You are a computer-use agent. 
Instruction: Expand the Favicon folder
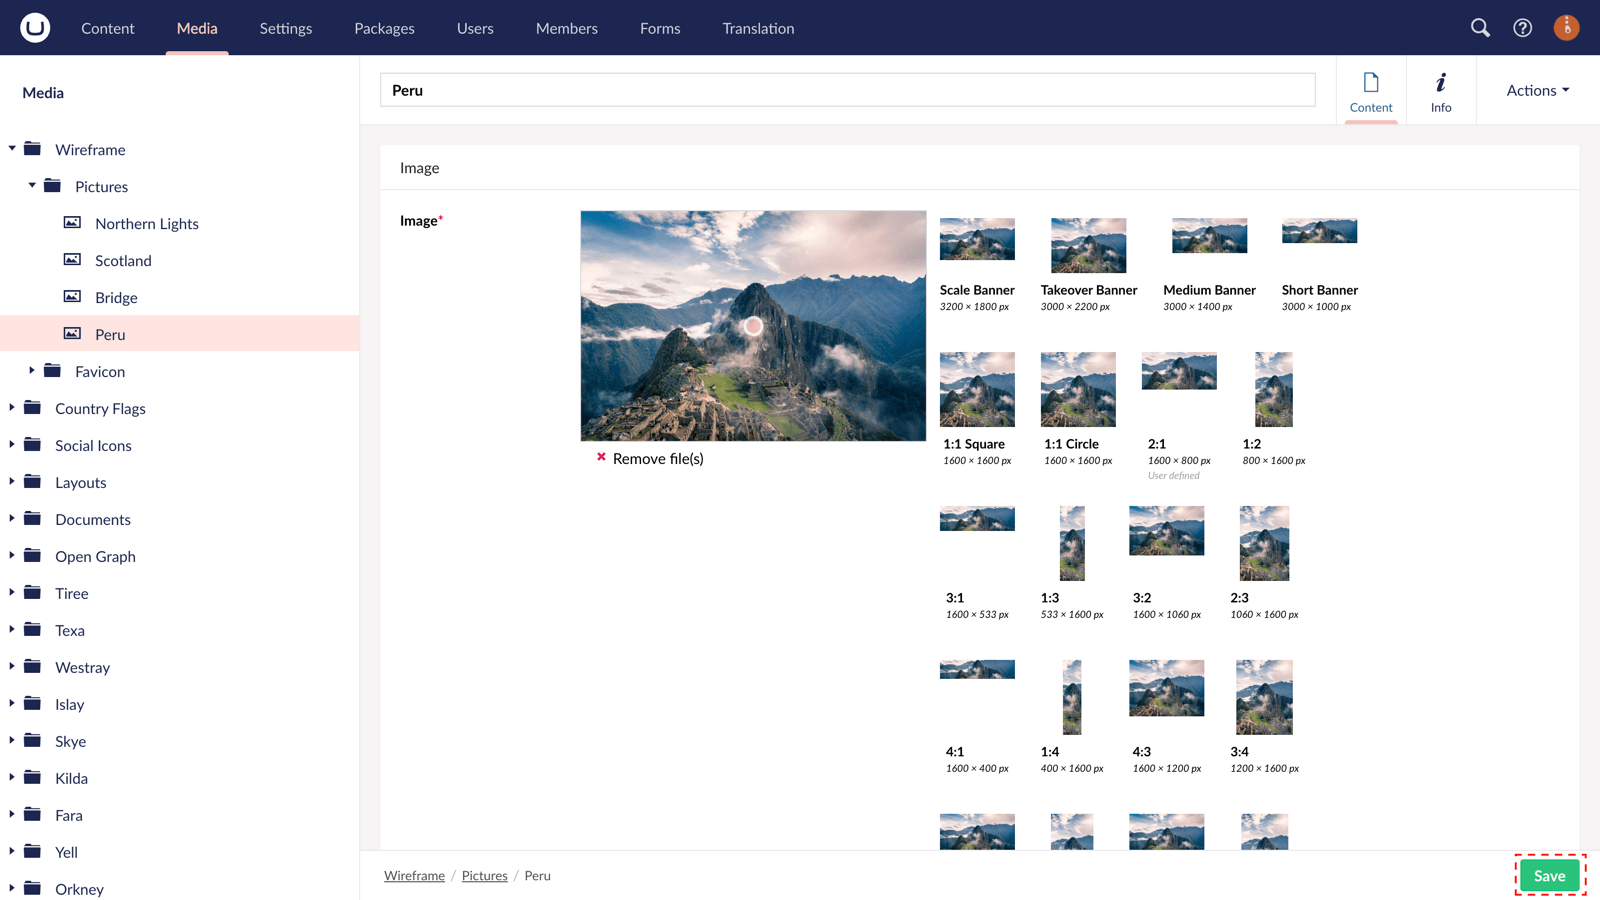tap(31, 371)
